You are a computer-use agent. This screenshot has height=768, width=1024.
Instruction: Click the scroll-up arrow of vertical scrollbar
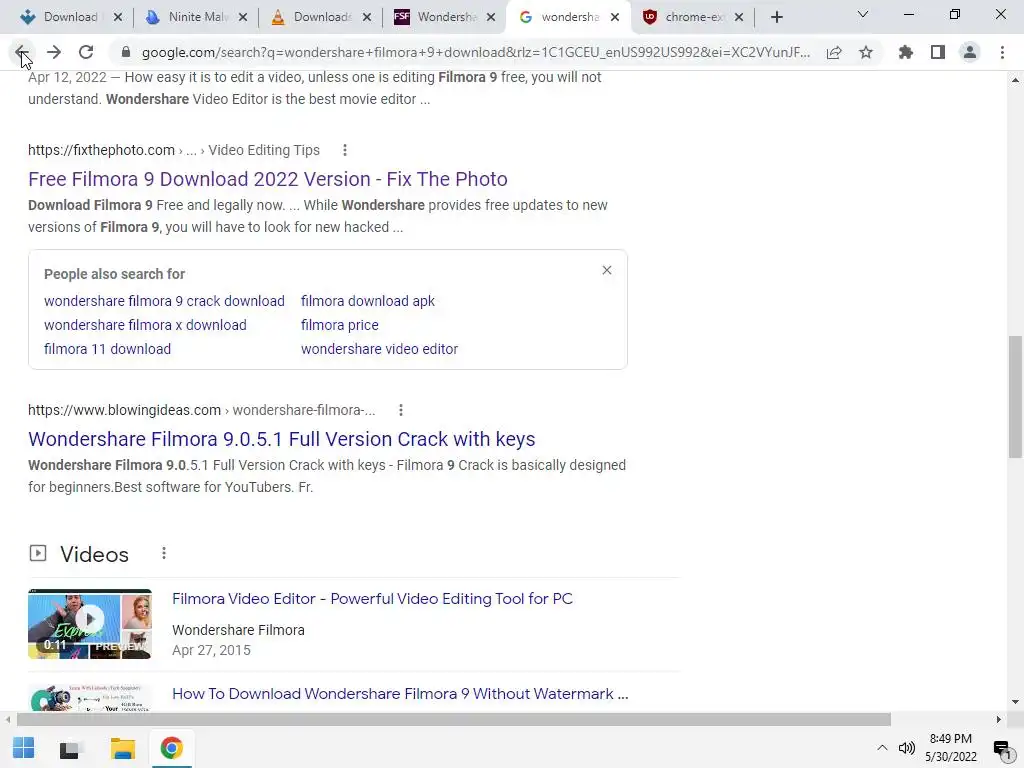(1015, 80)
